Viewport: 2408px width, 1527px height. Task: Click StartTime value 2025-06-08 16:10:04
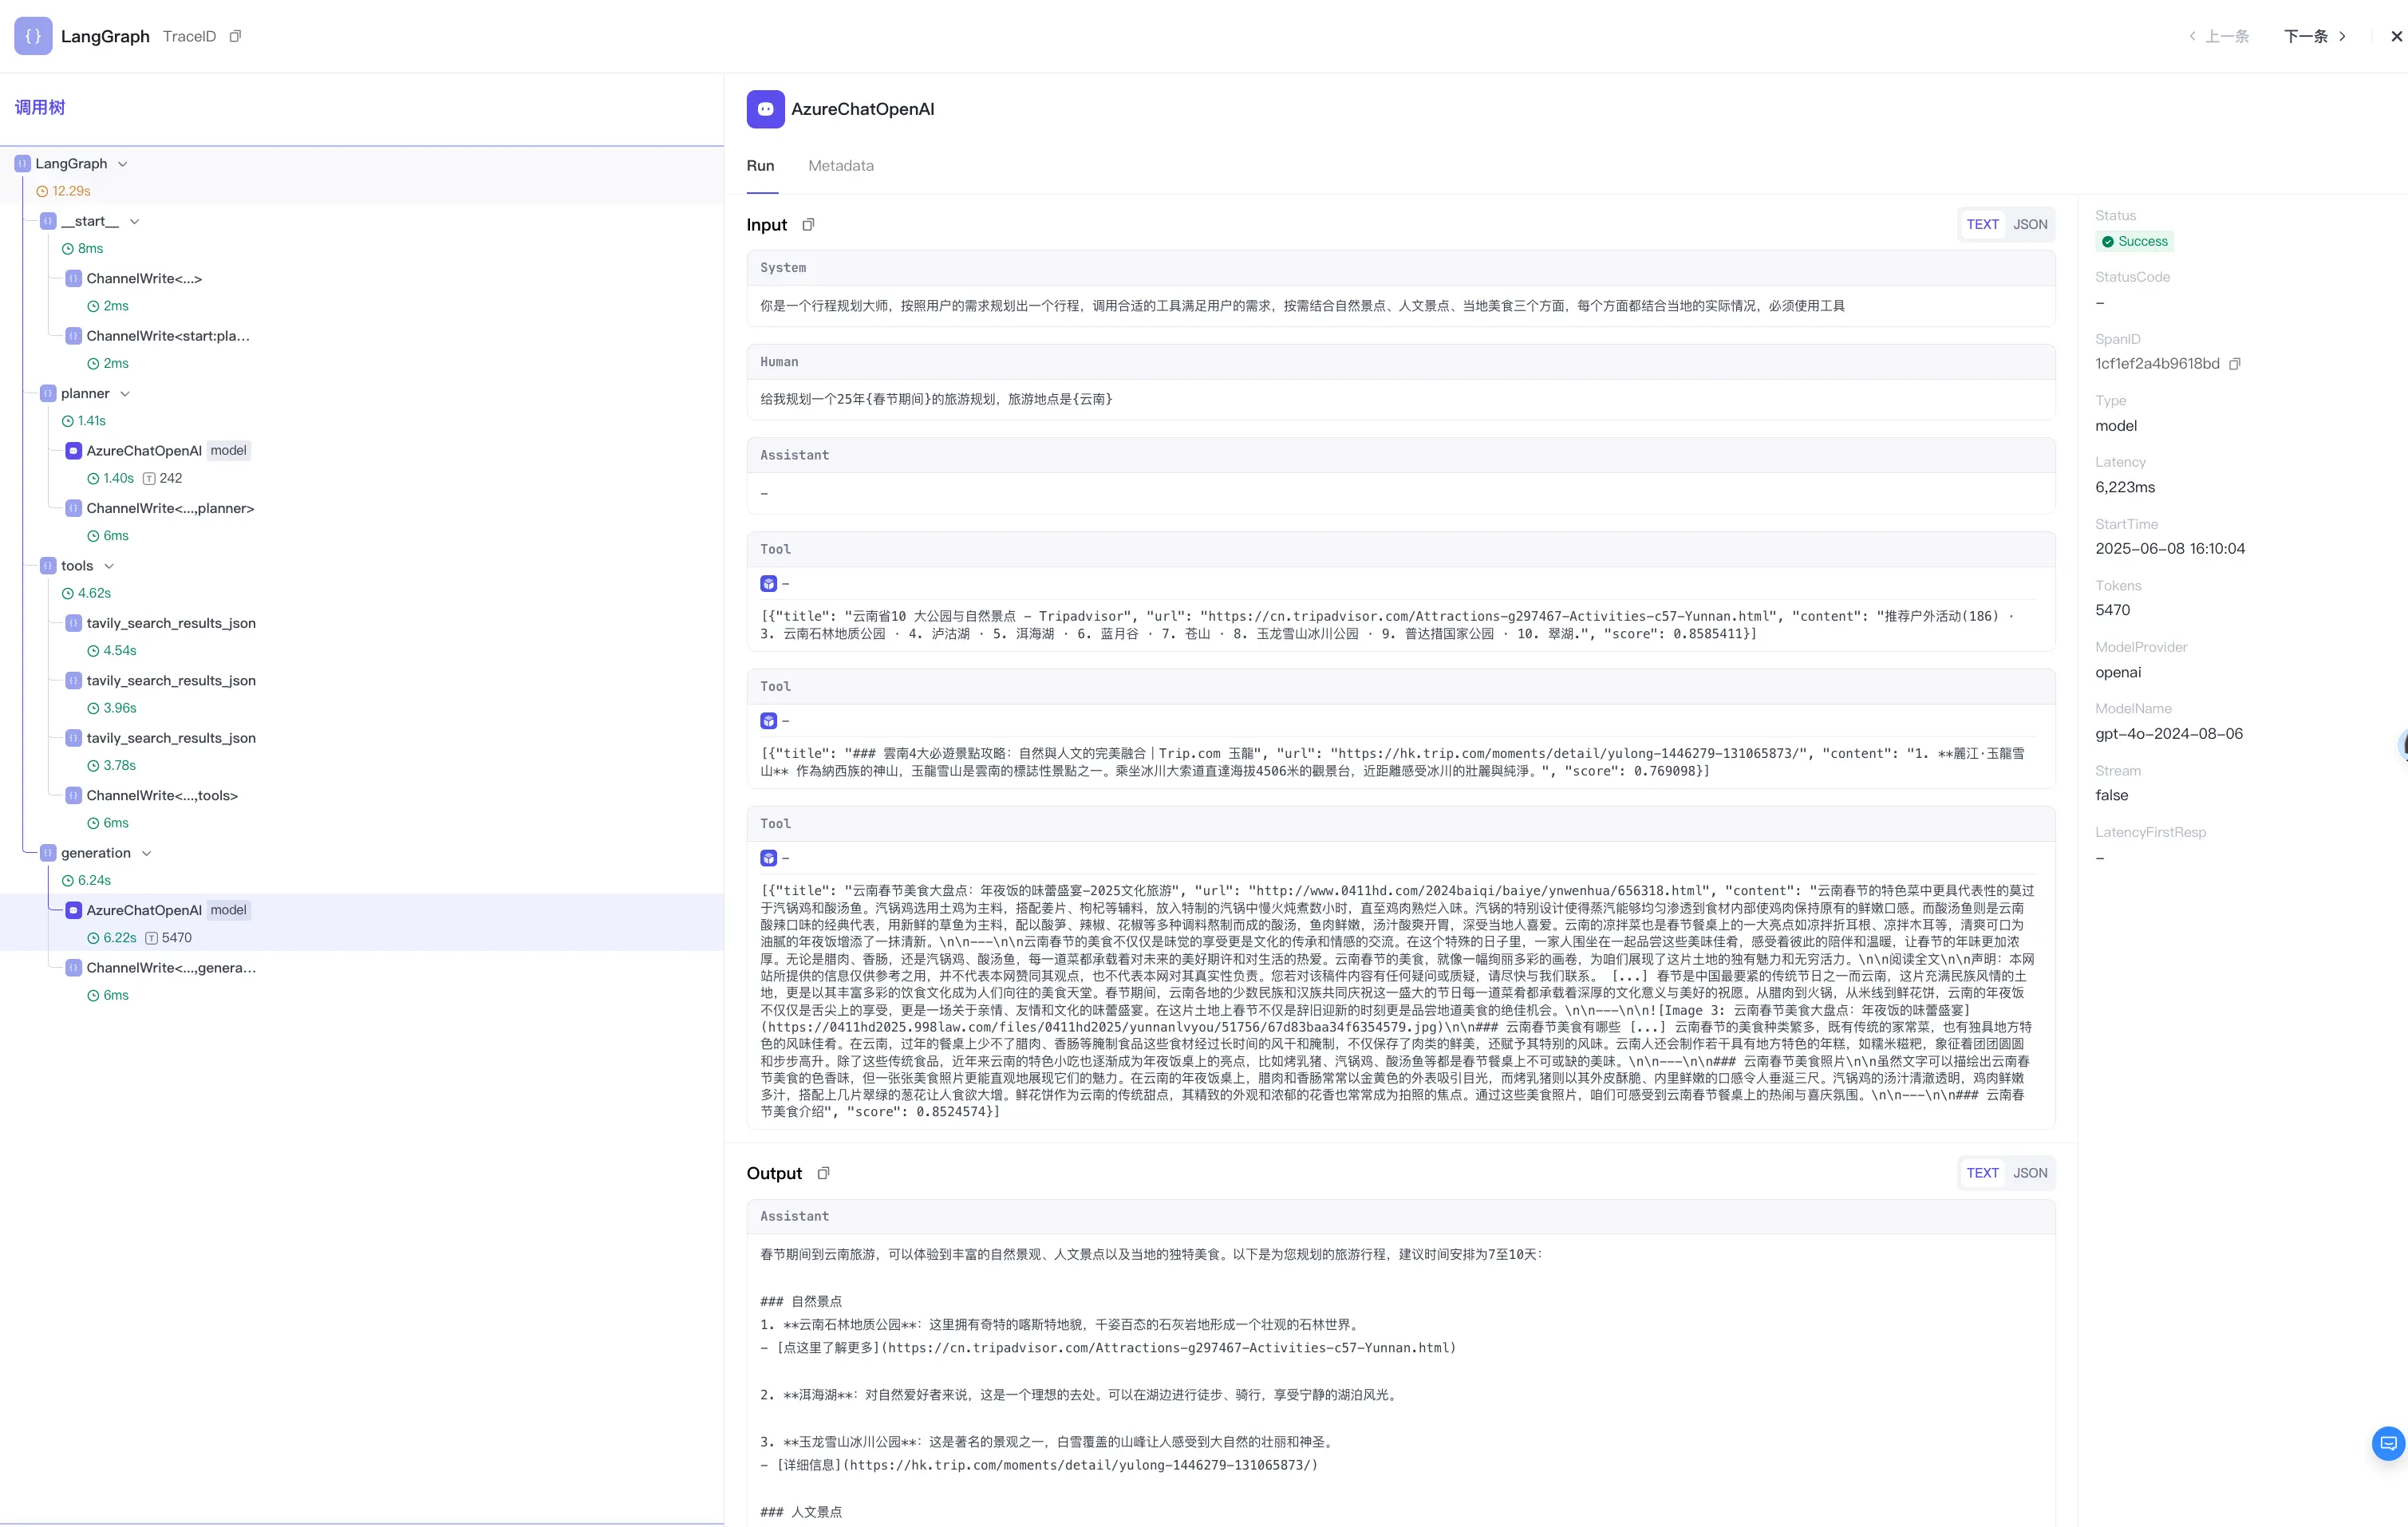(x=2170, y=549)
